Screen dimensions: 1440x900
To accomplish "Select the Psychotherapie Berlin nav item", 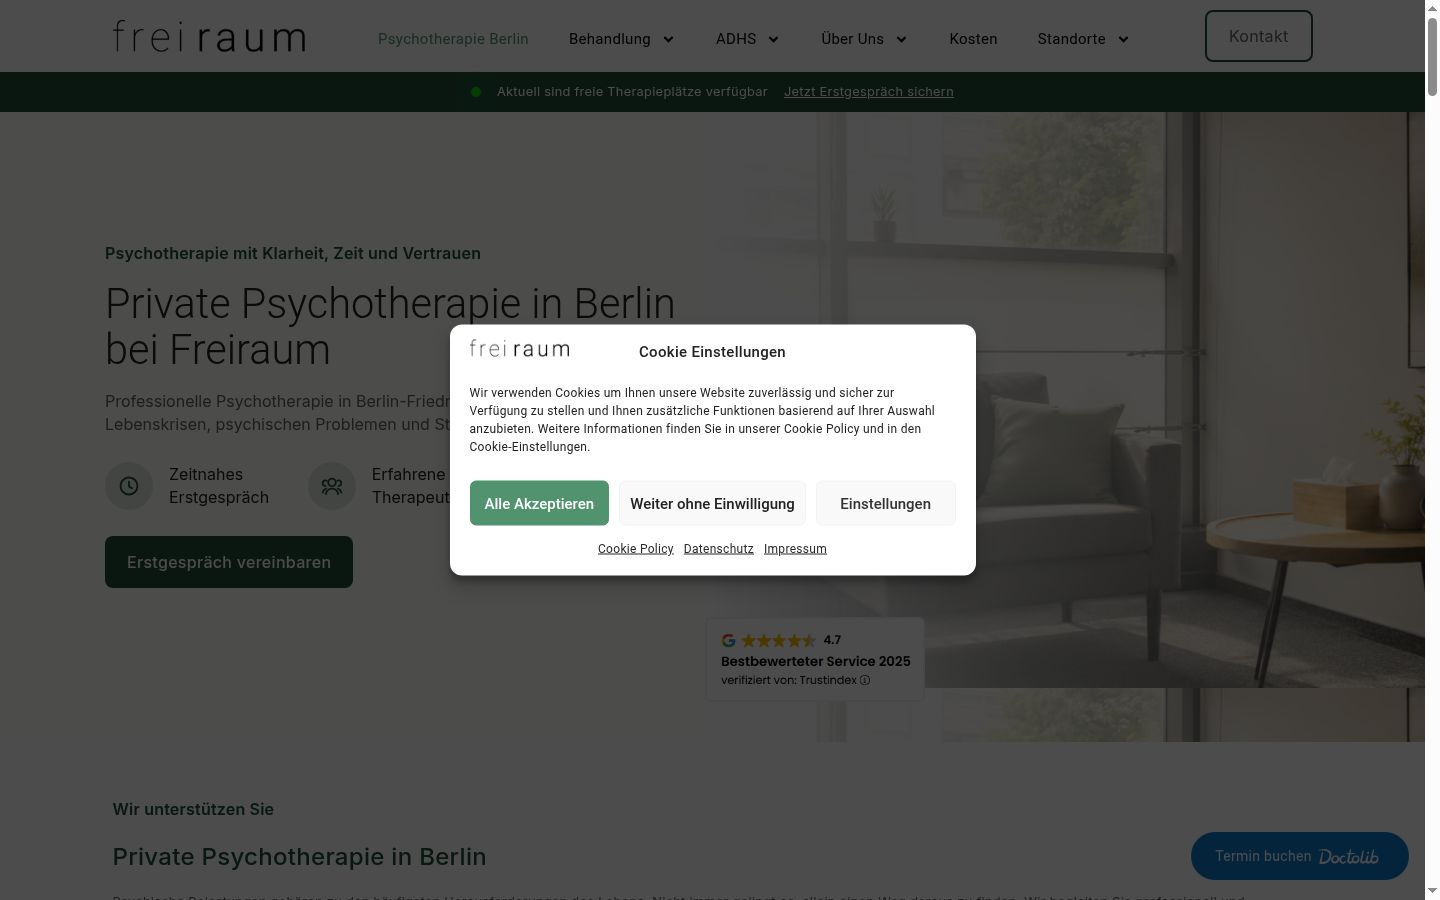I will pos(453,39).
